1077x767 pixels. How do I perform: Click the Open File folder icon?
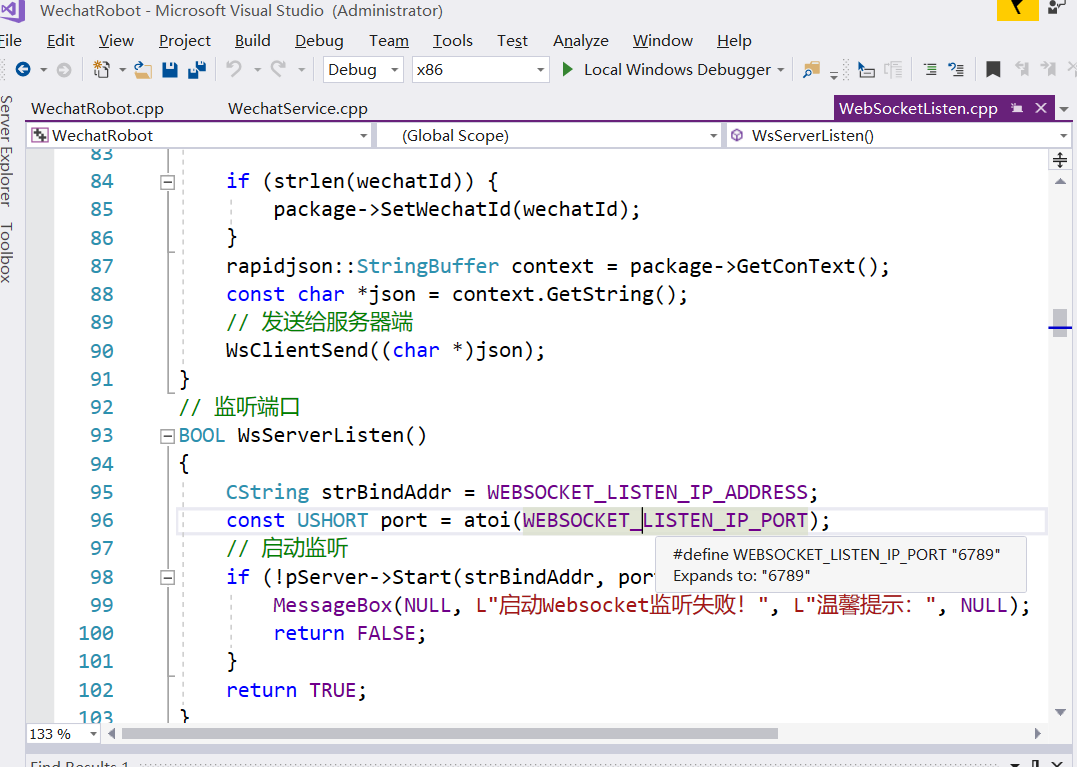(143, 69)
